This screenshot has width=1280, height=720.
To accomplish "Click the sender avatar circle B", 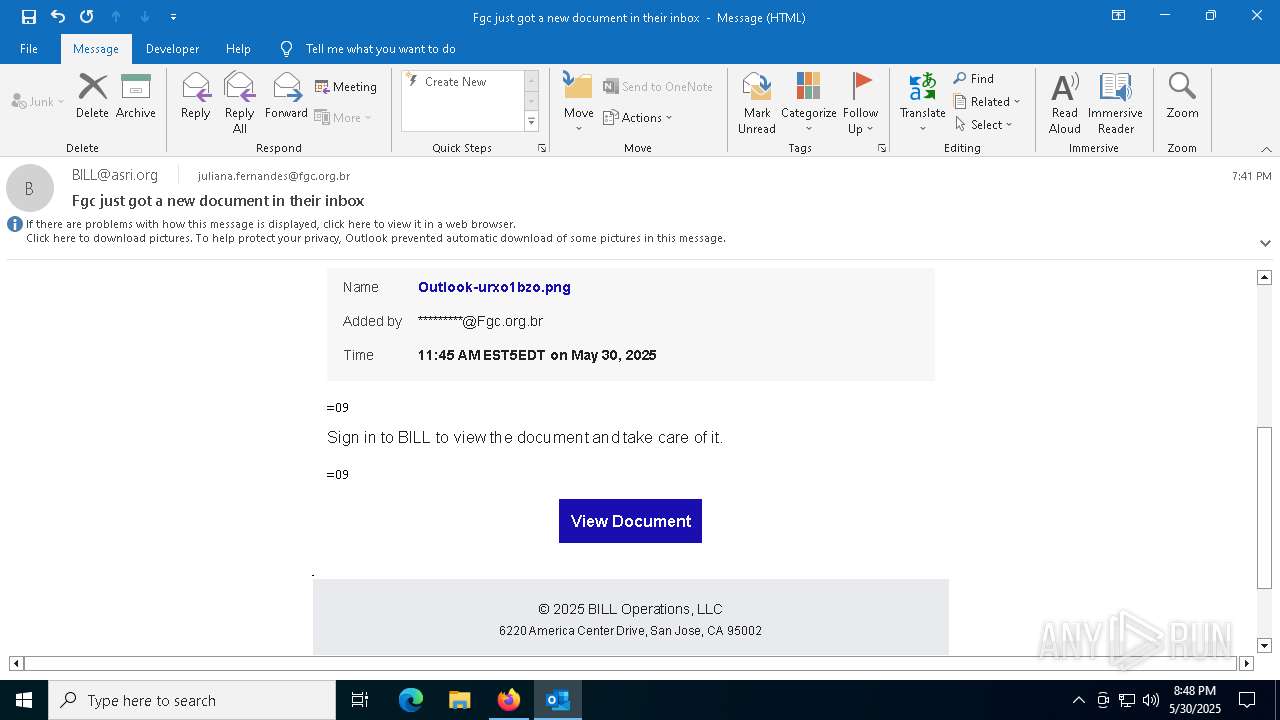I will click(30, 188).
